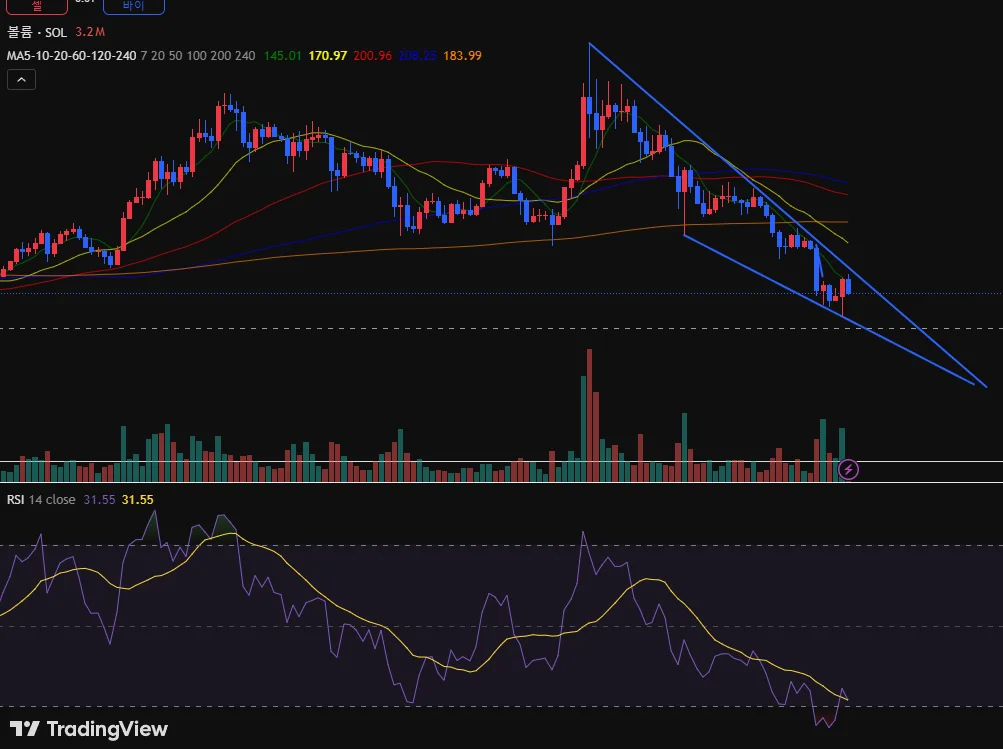The image size is (1003, 749).
Task: Click the red MA value 200.96
Action: click(x=372, y=56)
